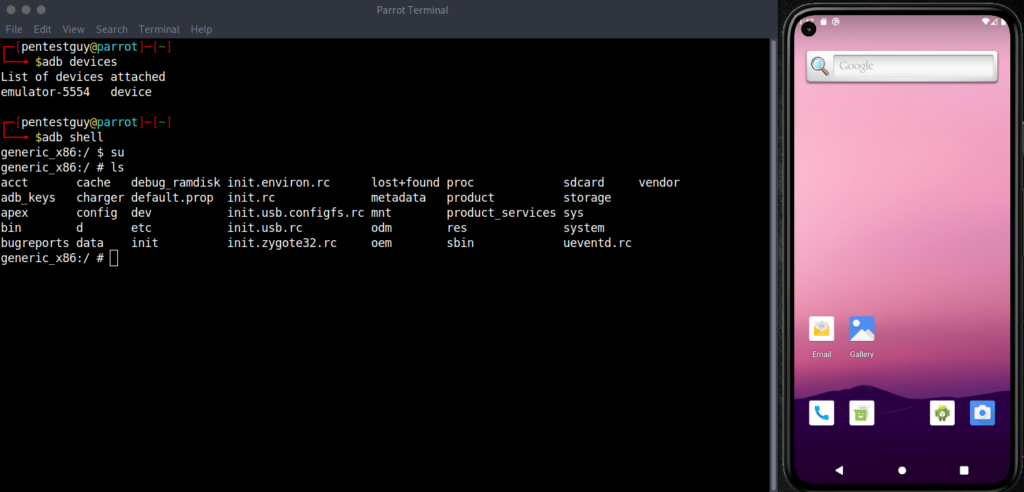1024x492 pixels.
Task: Open the View menu
Action: click(x=74, y=29)
